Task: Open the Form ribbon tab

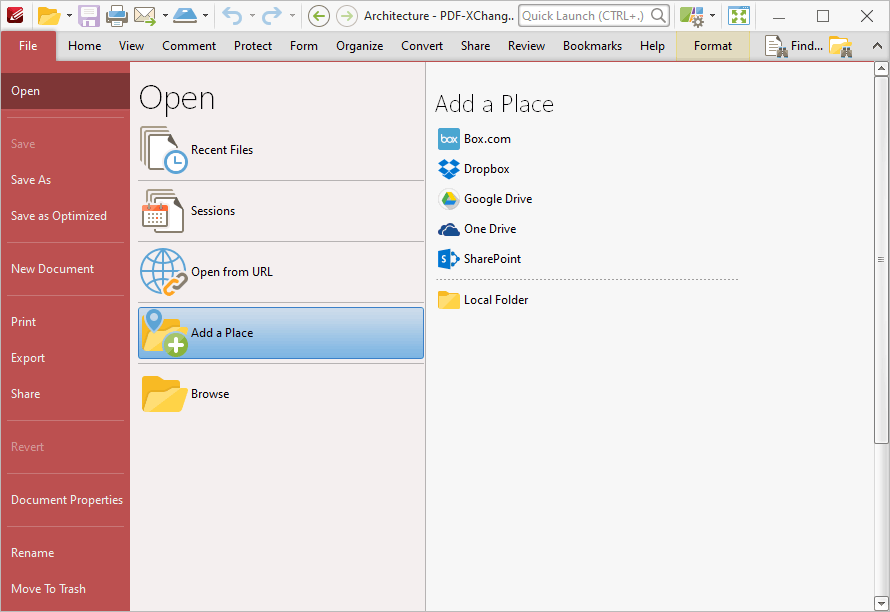Action: 304,46
